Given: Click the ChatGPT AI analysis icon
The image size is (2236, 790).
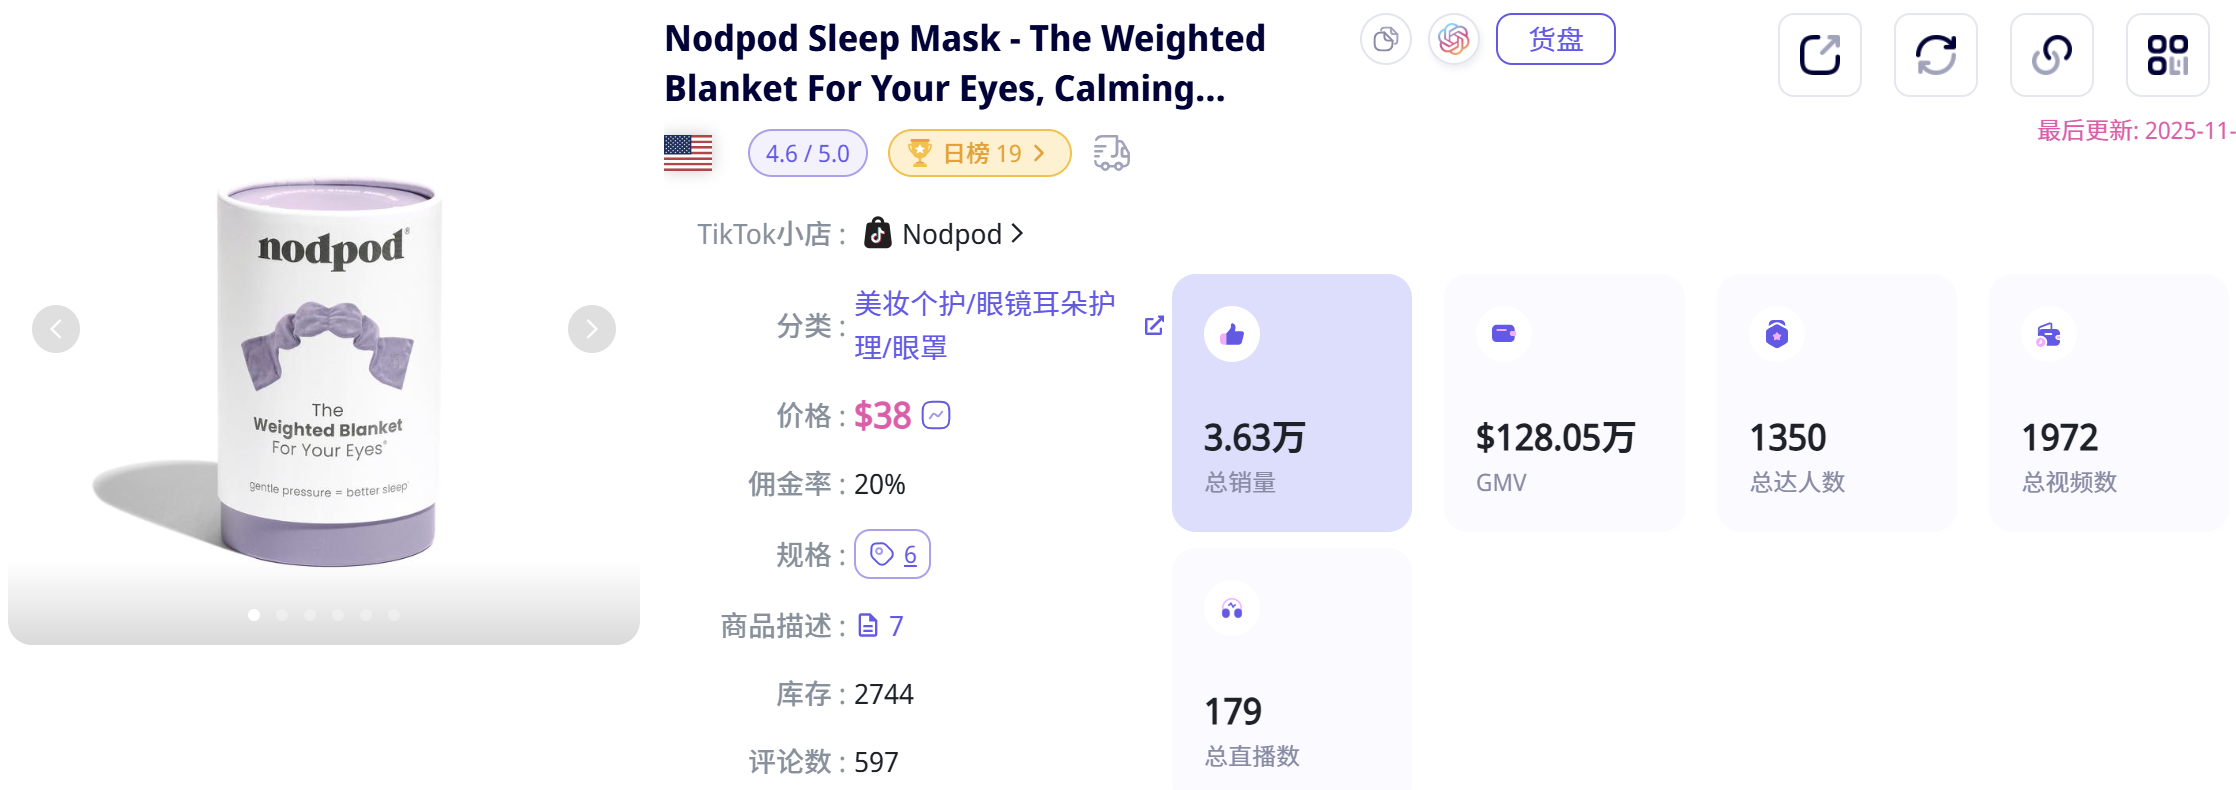Looking at the screenshot, I should pyautogui.click(x=1453, y=40).
